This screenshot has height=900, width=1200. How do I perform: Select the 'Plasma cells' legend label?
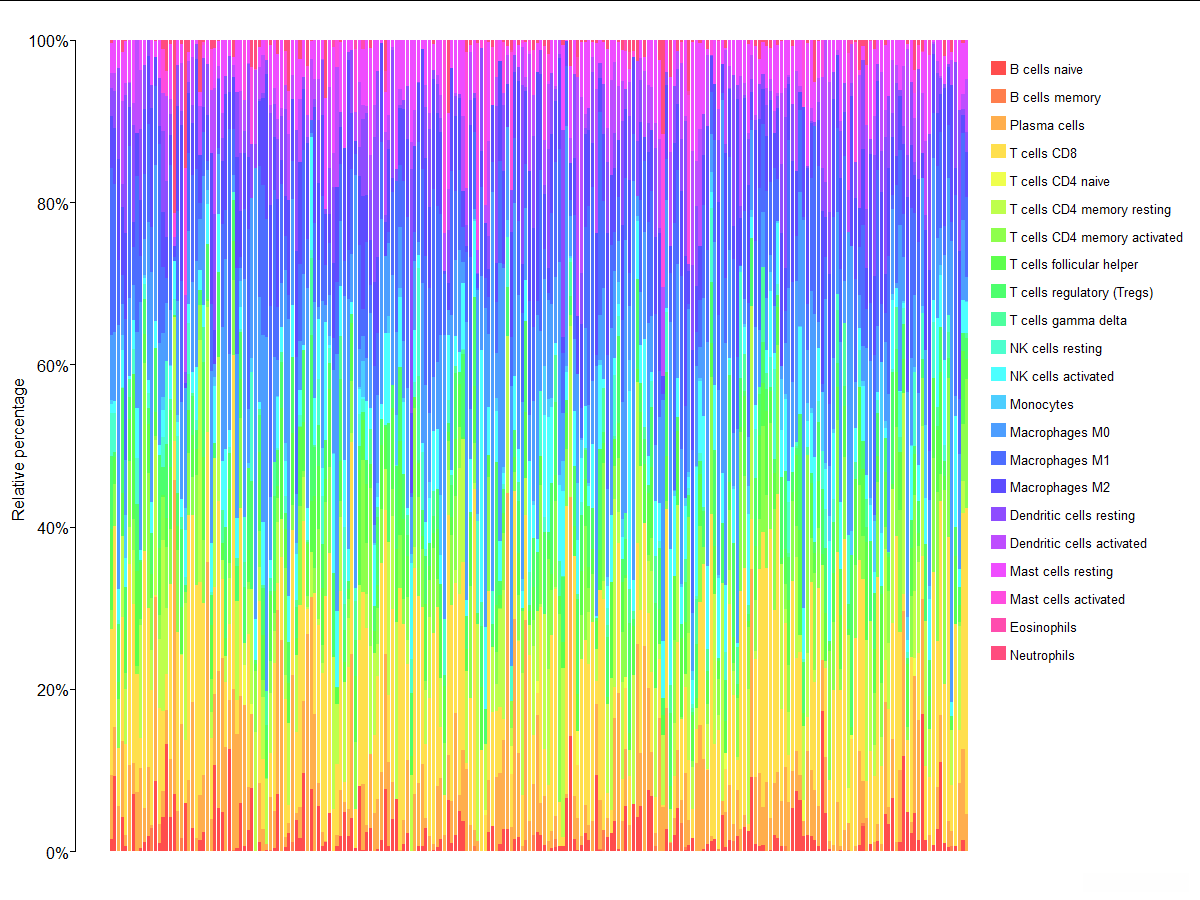point(1047,125)
